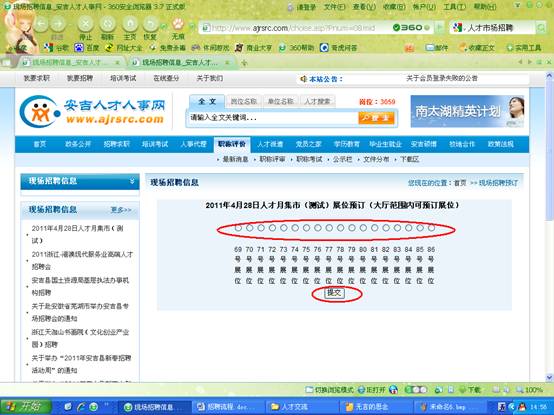Image resolution: width=554 pixels, height=415 pixels.
Task: Click the Baidu paw bookmark icon
Action: (79, 47)
